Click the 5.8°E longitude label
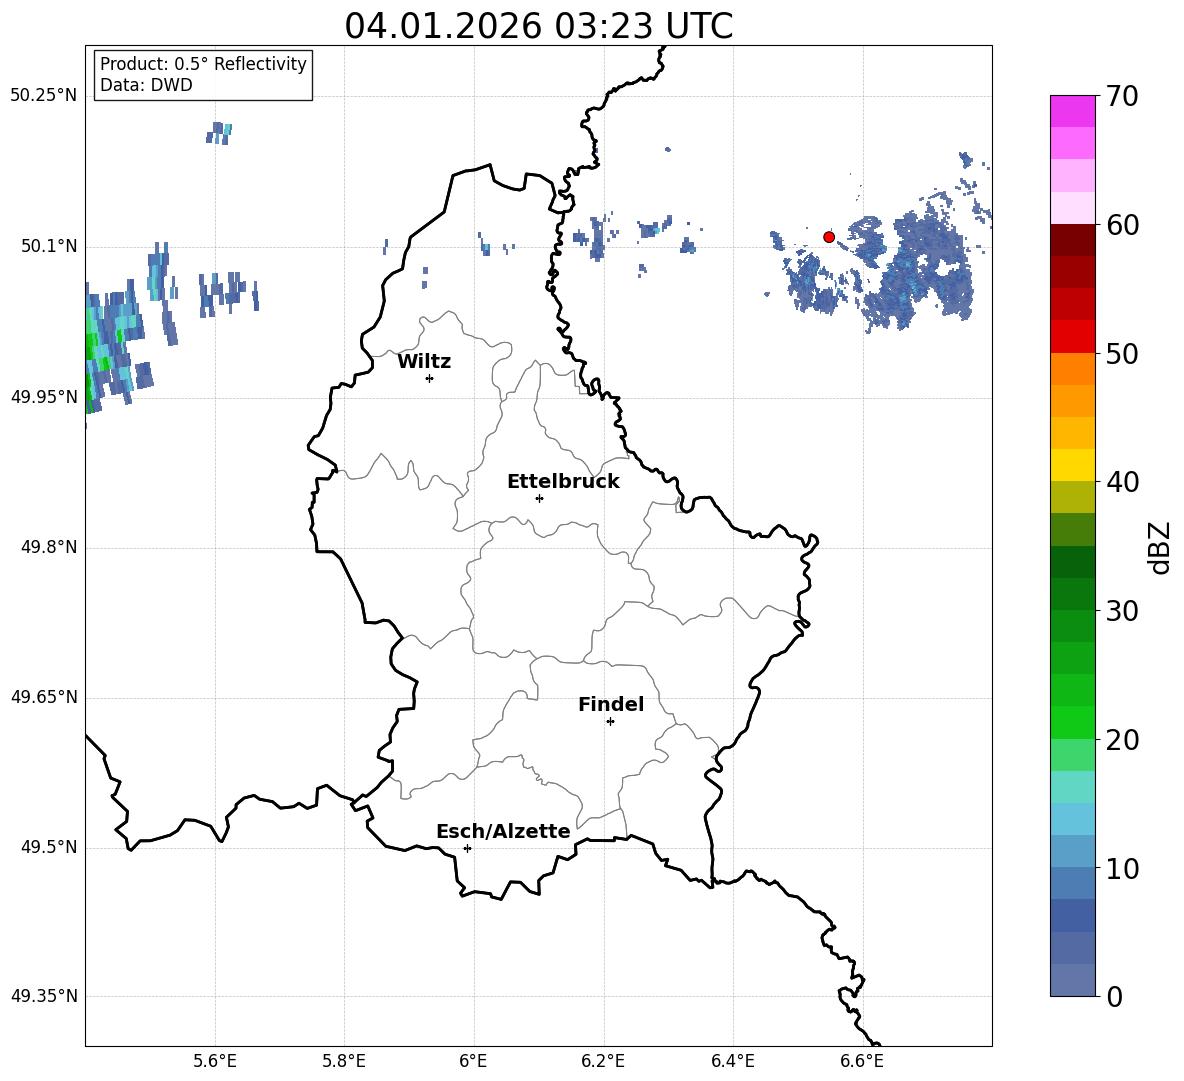The image size is (1184, 1081). click(x=344, y=1061)
